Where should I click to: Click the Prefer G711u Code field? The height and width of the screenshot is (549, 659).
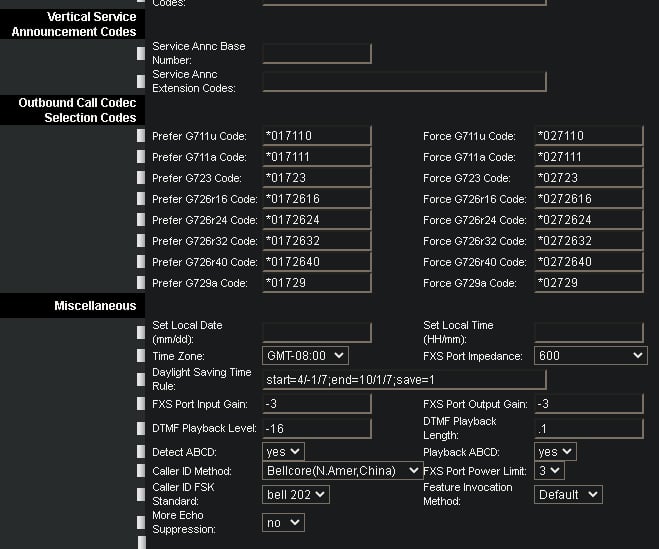click(317, 136)
